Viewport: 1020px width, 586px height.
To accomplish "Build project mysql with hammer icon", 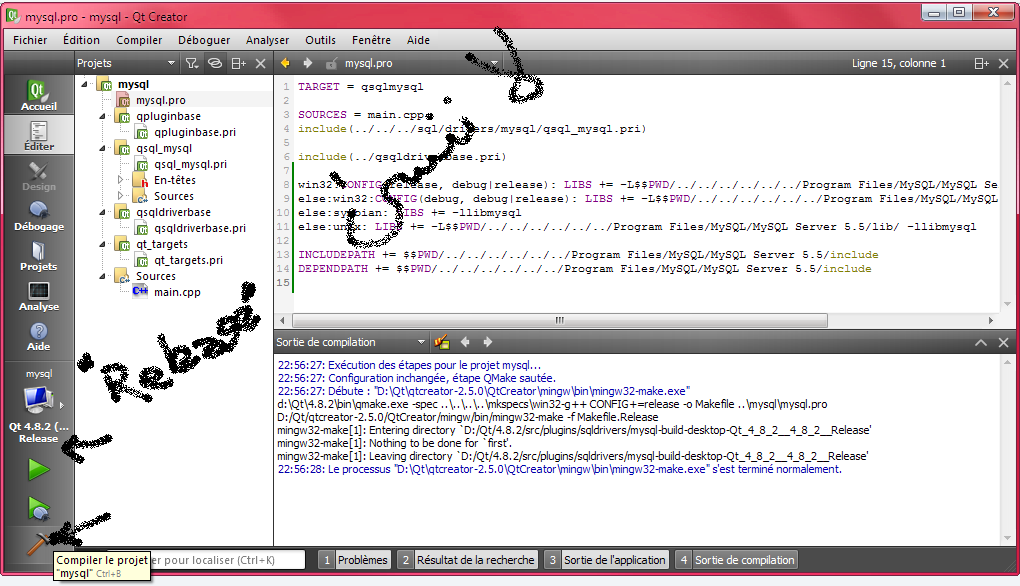I will pos(38,544).
